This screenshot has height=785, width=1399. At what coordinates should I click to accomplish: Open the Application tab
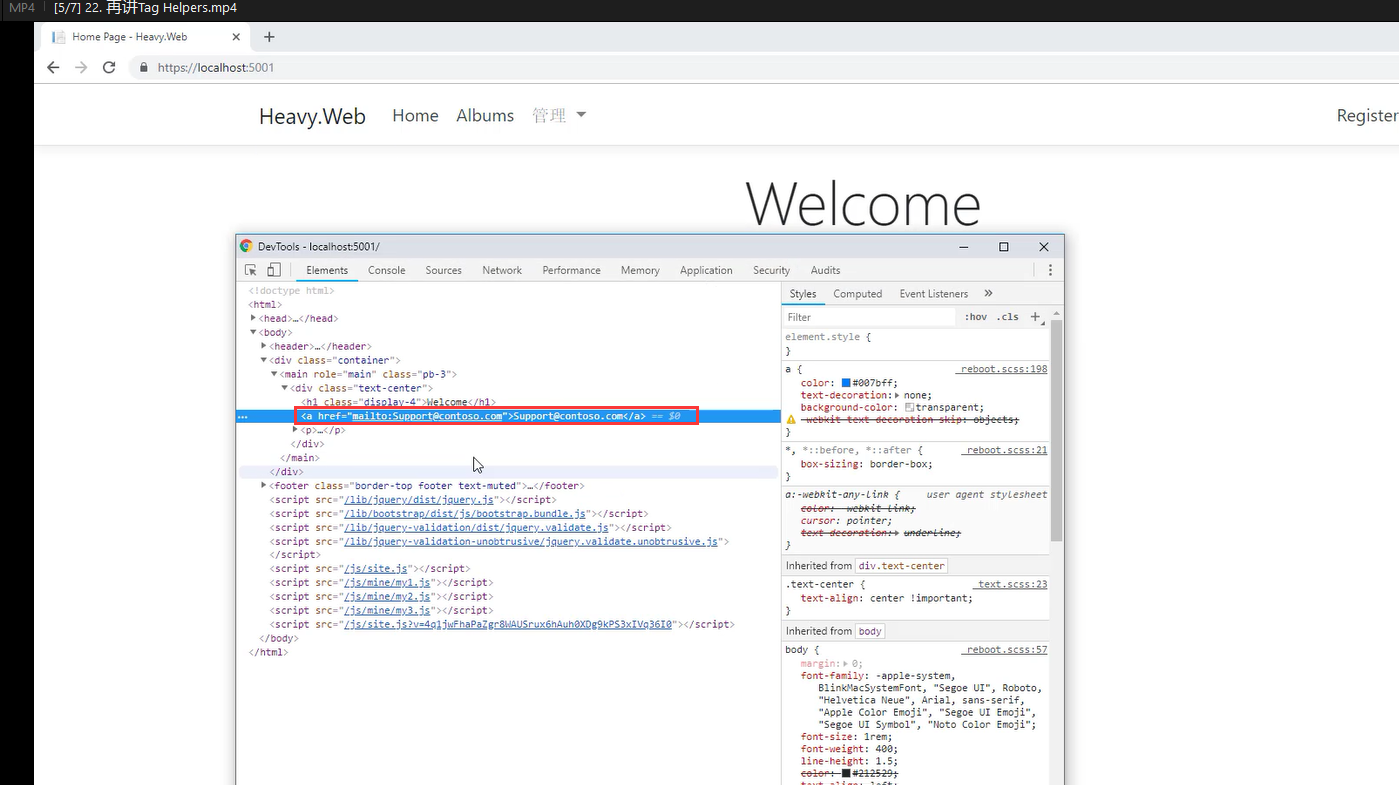tap(706, 270)
